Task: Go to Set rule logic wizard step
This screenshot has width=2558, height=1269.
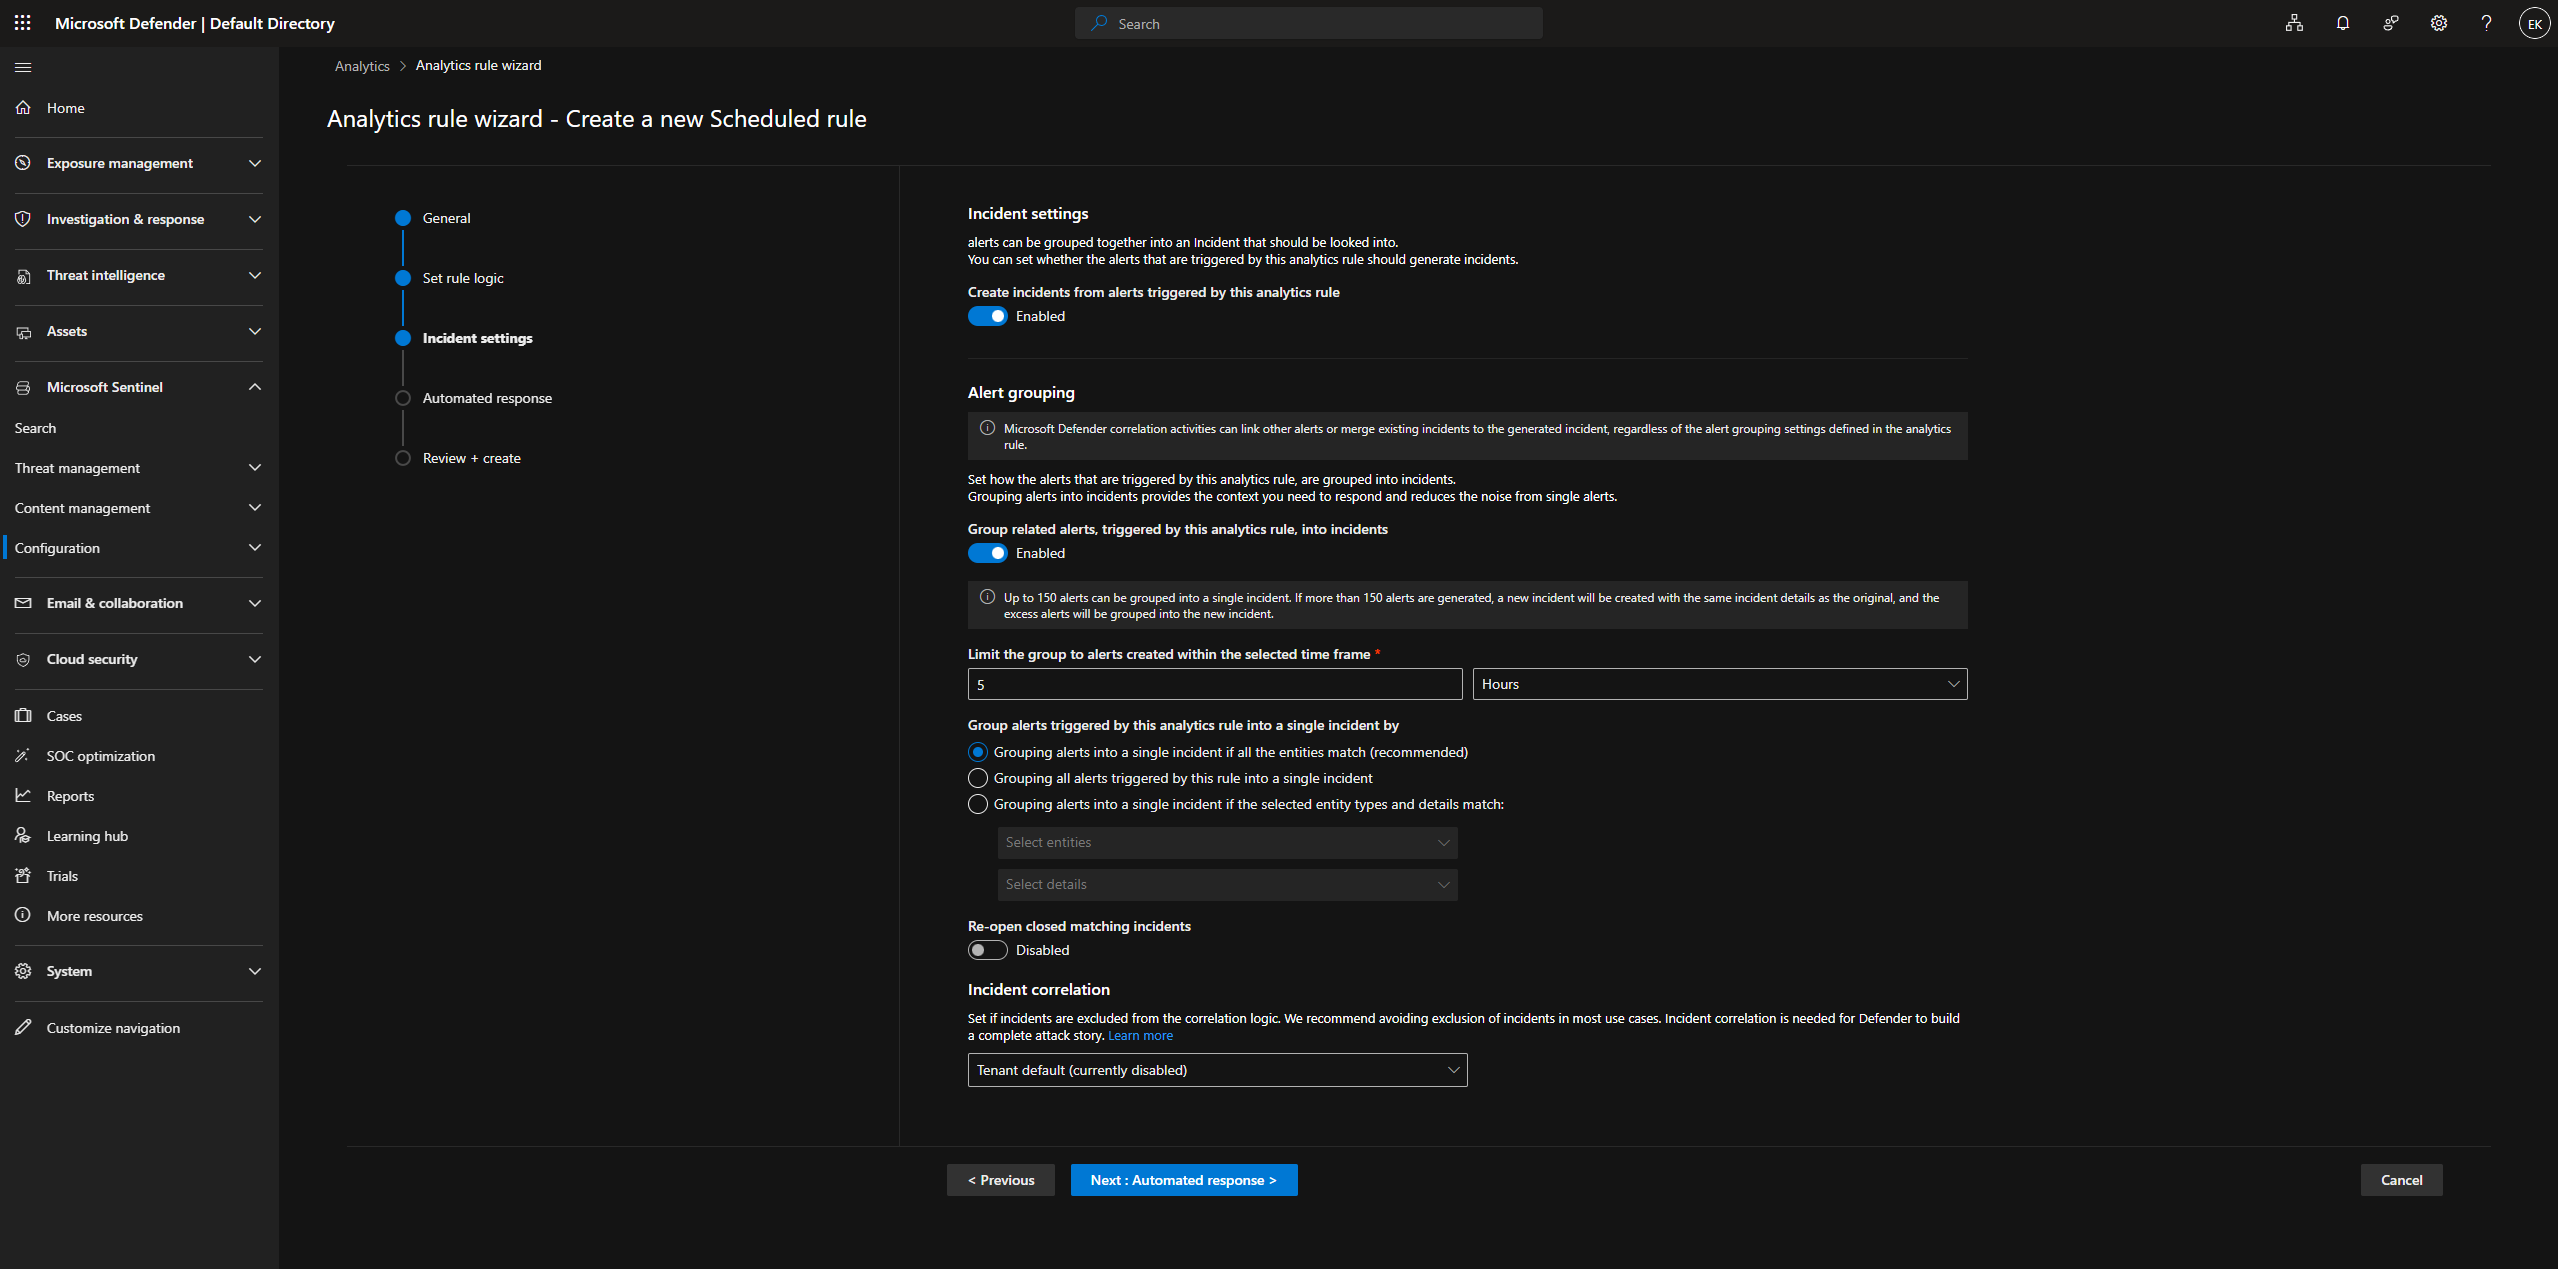Action: [462, 278]
